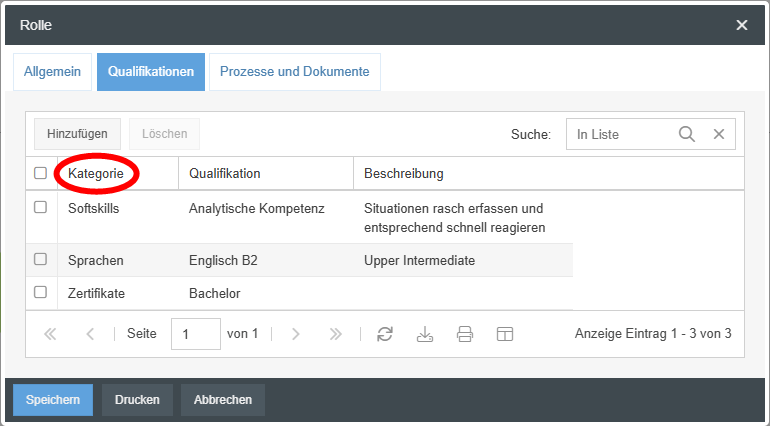Check the Zertifikate row checkbox
This screenshot has height=426, width=770.
point(40,292)
